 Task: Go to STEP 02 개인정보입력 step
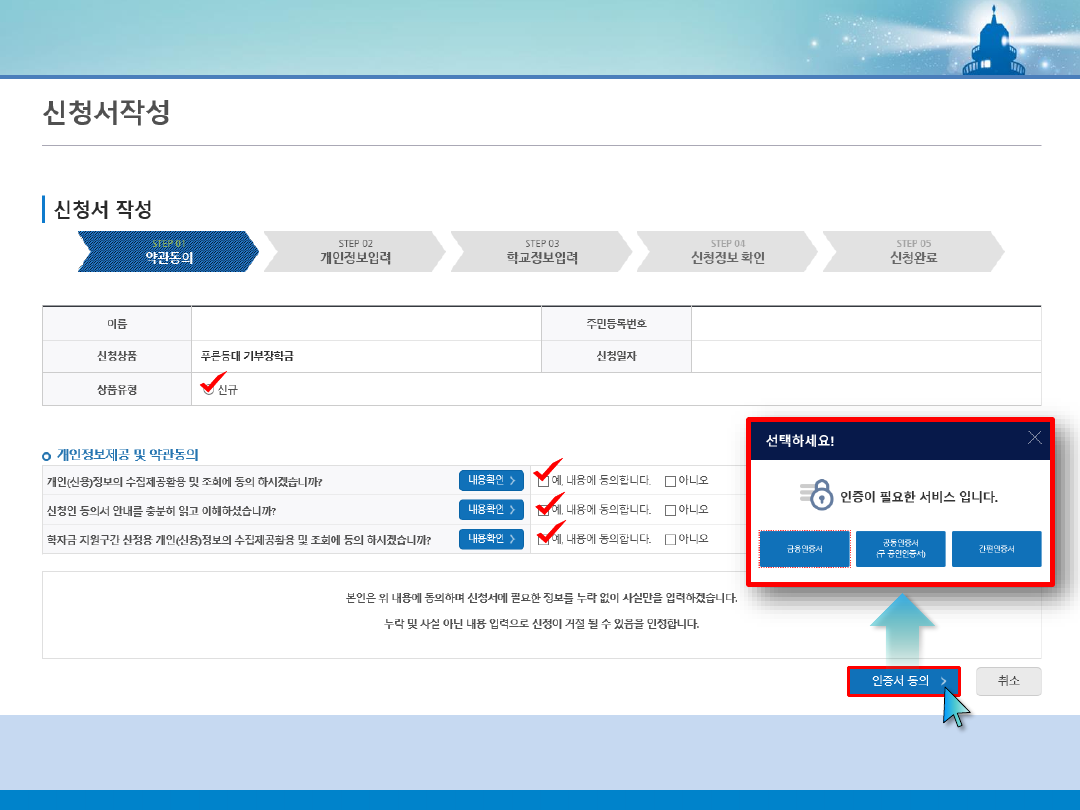click(x=355, y=252)
